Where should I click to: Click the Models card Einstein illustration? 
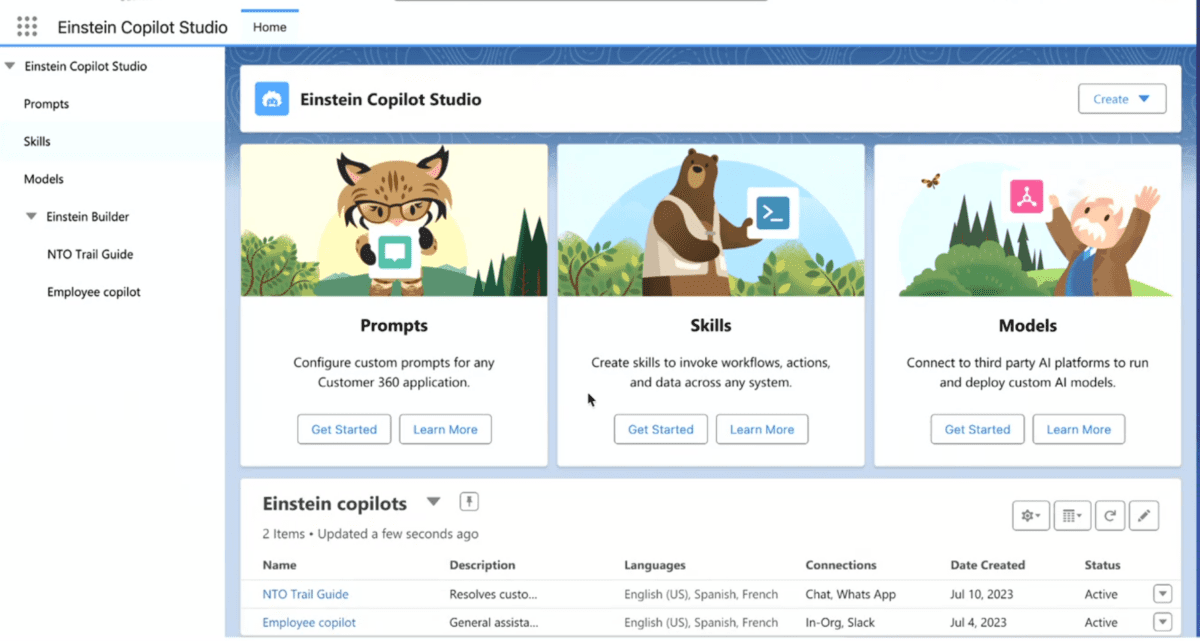point(1027,220)
